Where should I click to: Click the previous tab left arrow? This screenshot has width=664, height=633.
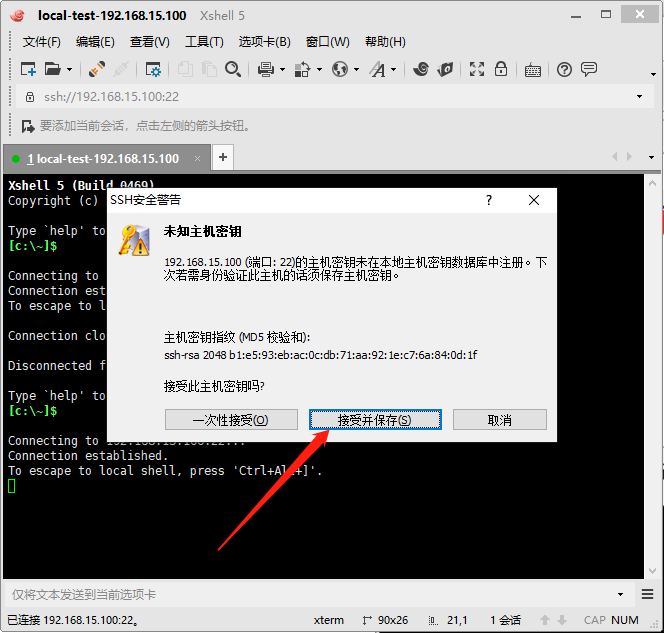(x=615, y=157)
